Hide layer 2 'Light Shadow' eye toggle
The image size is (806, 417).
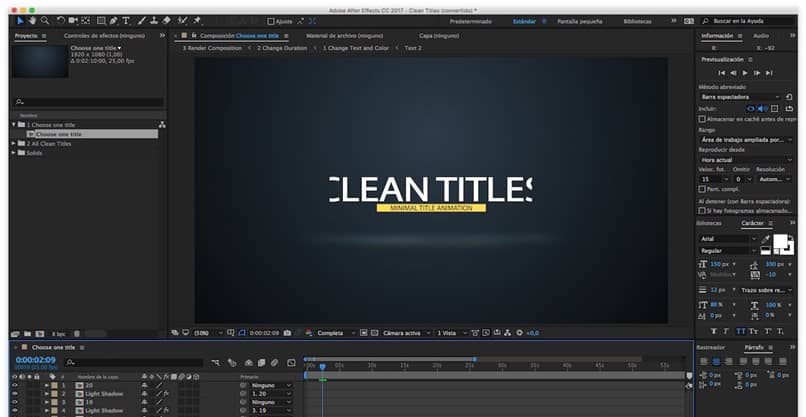click(x=14, y=394)
